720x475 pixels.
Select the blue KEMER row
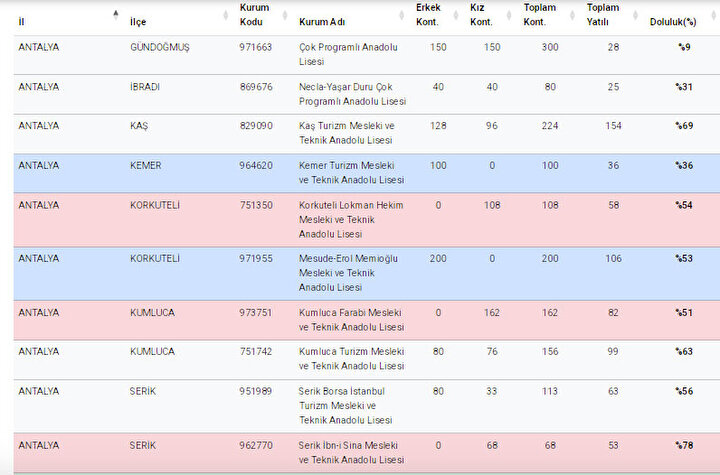[367, 173]
